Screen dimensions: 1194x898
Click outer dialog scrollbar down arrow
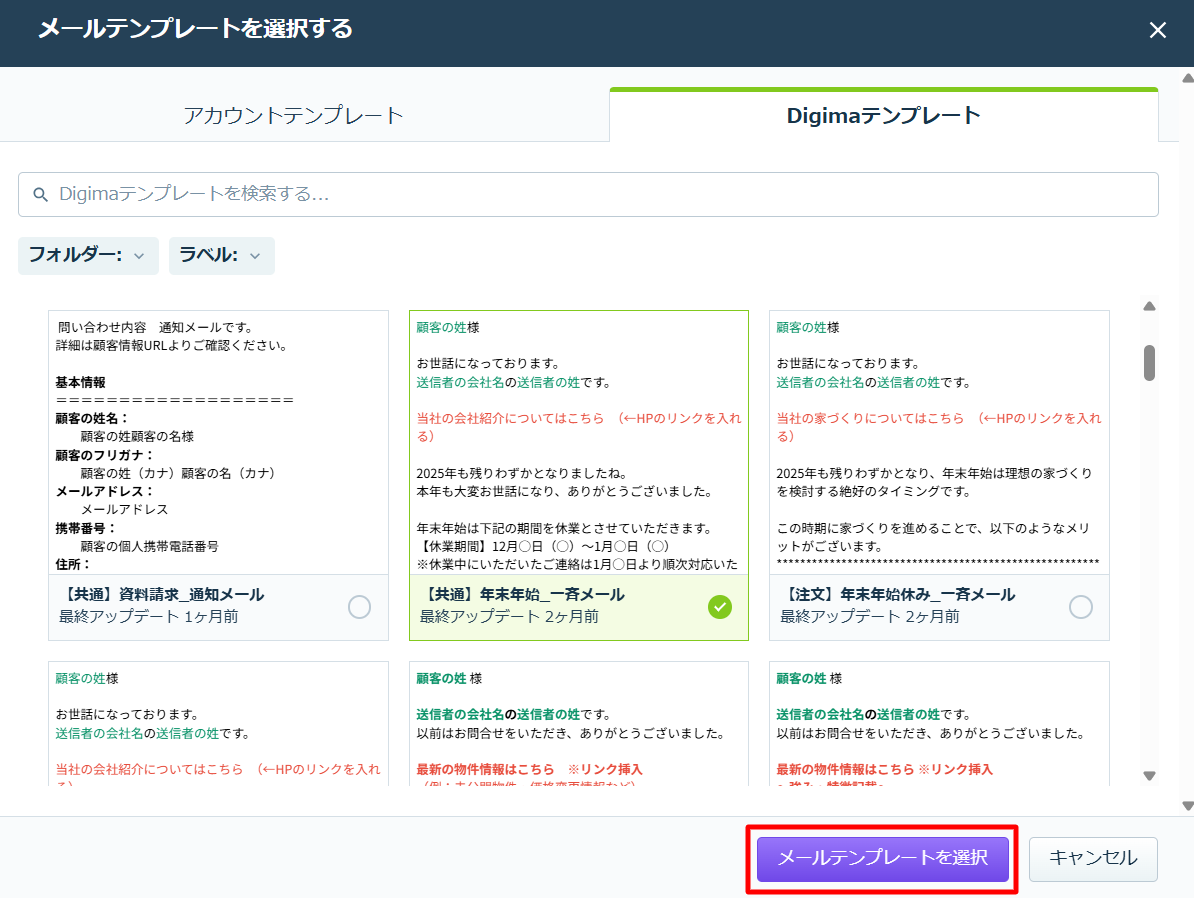pos(1187,806)
